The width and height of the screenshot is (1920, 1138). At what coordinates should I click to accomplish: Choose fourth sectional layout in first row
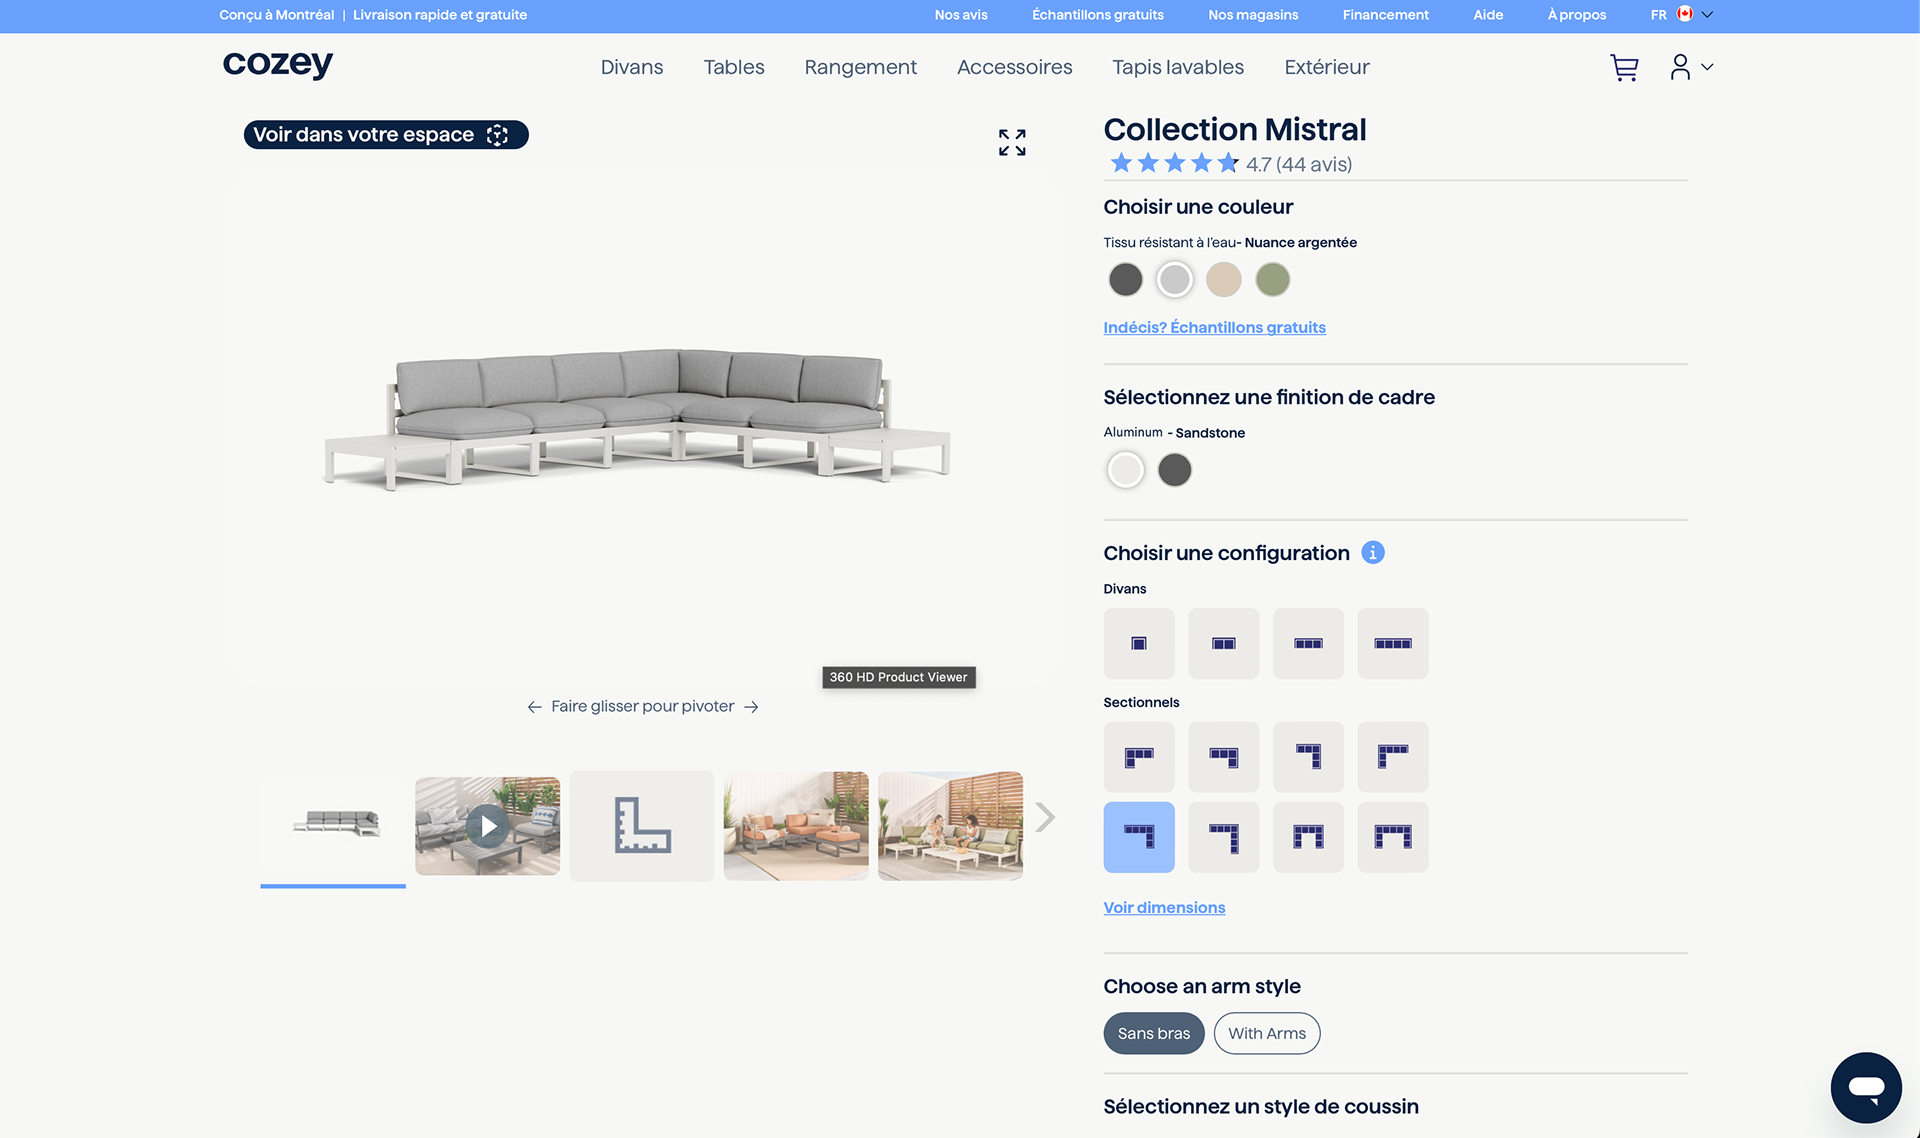click(x=1393, y=757)
